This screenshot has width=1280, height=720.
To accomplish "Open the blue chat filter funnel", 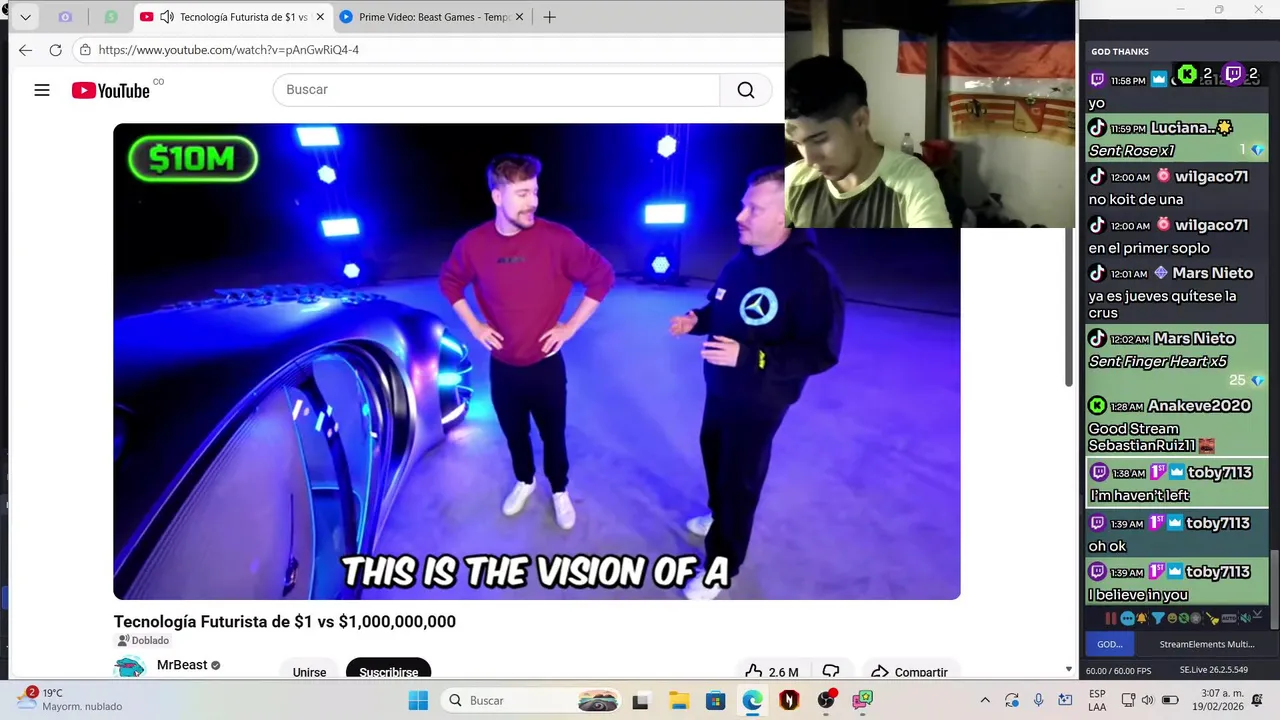I will tap(1158, 618).
